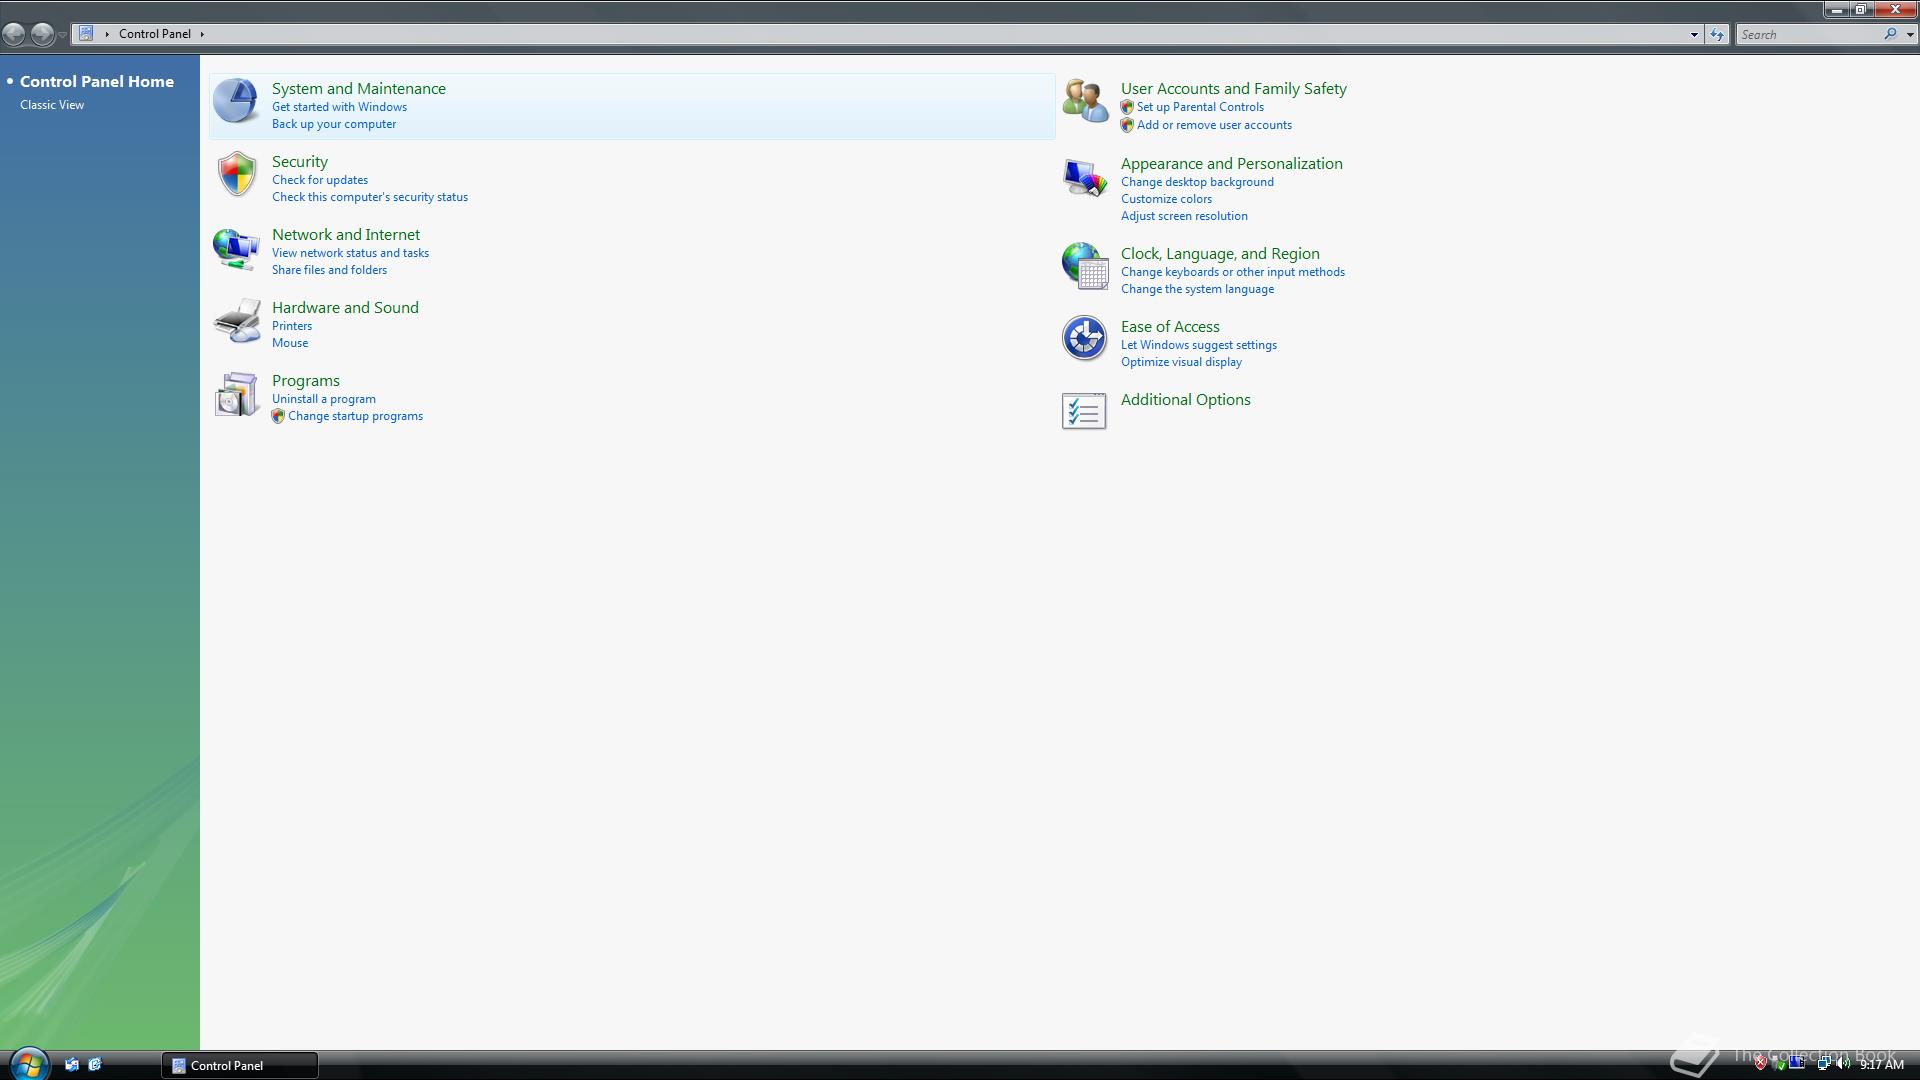This screenshot has height=1080, width=1920.
Task: Open Programs category heading
Action: coord(306,381)
